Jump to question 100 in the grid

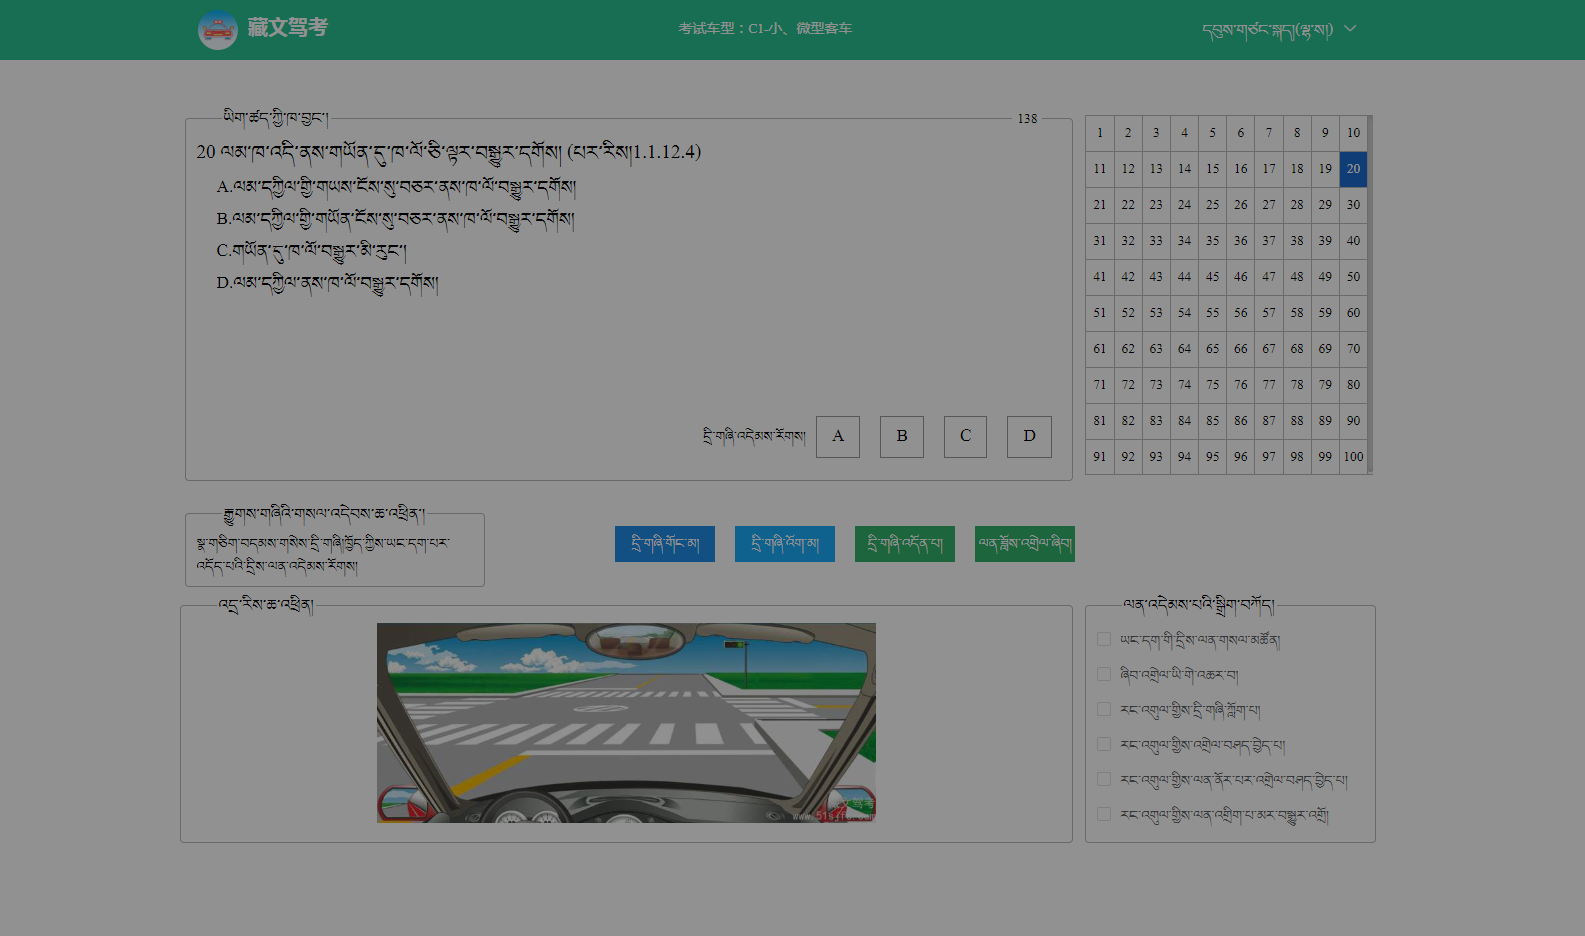[1353, 457]
